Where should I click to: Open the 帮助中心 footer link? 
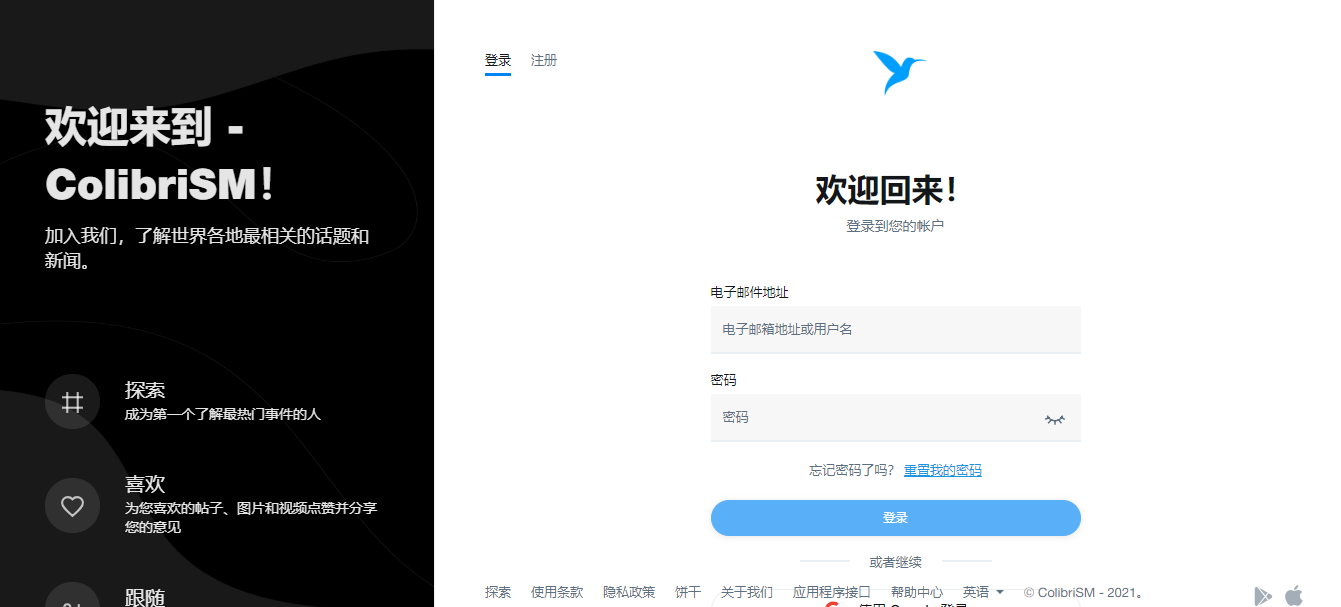pos(917,592)
